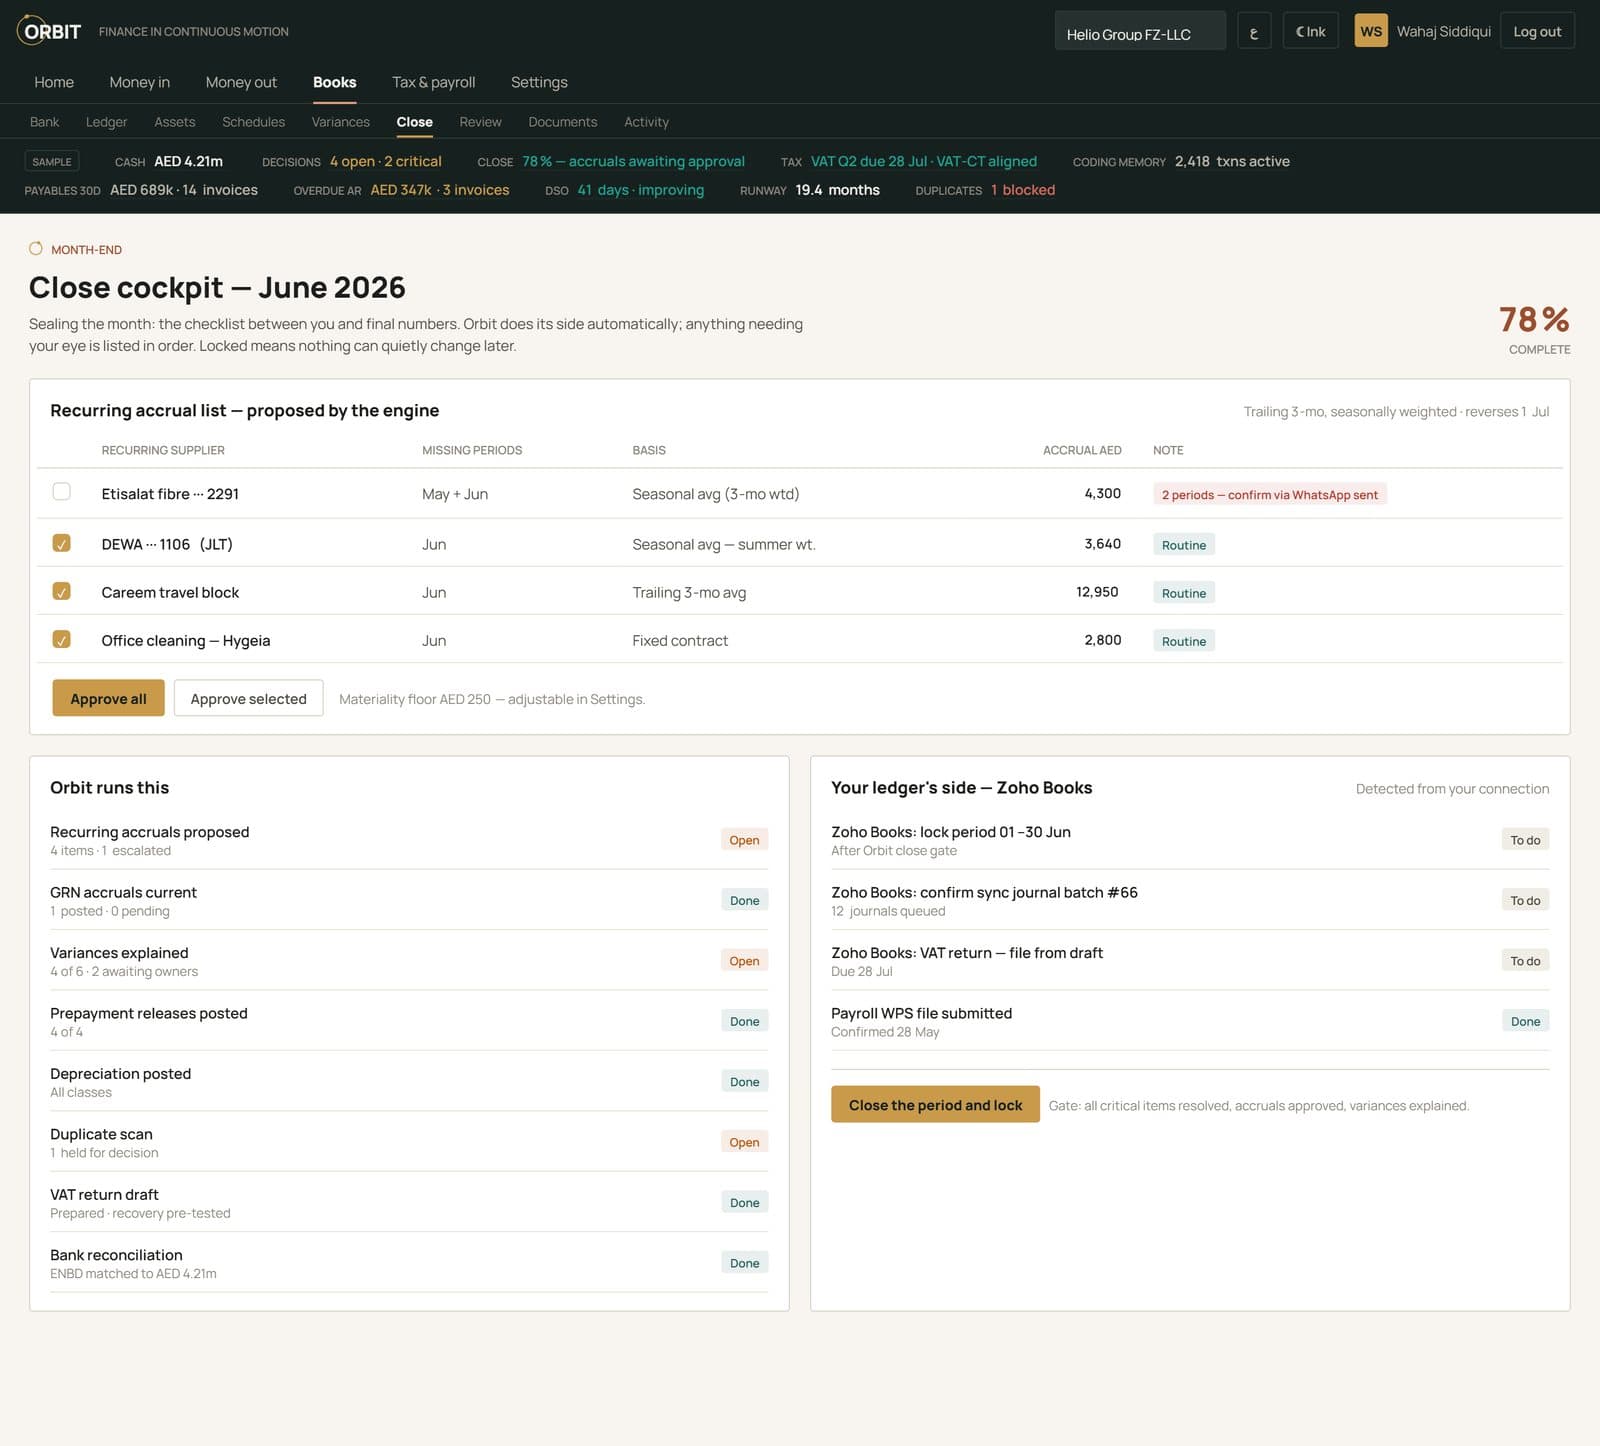Open the Tax & payroll menu
This screenshot has width=1600, height=1446.
(434, 82)
